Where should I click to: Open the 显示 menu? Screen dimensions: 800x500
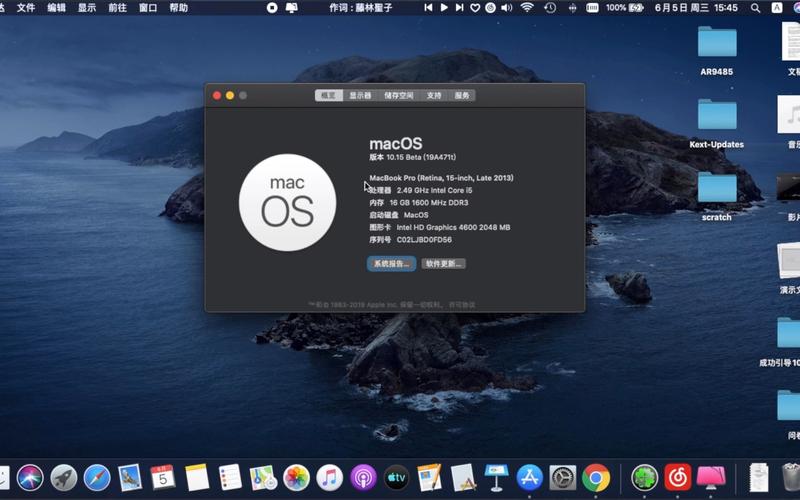[87, 8]
